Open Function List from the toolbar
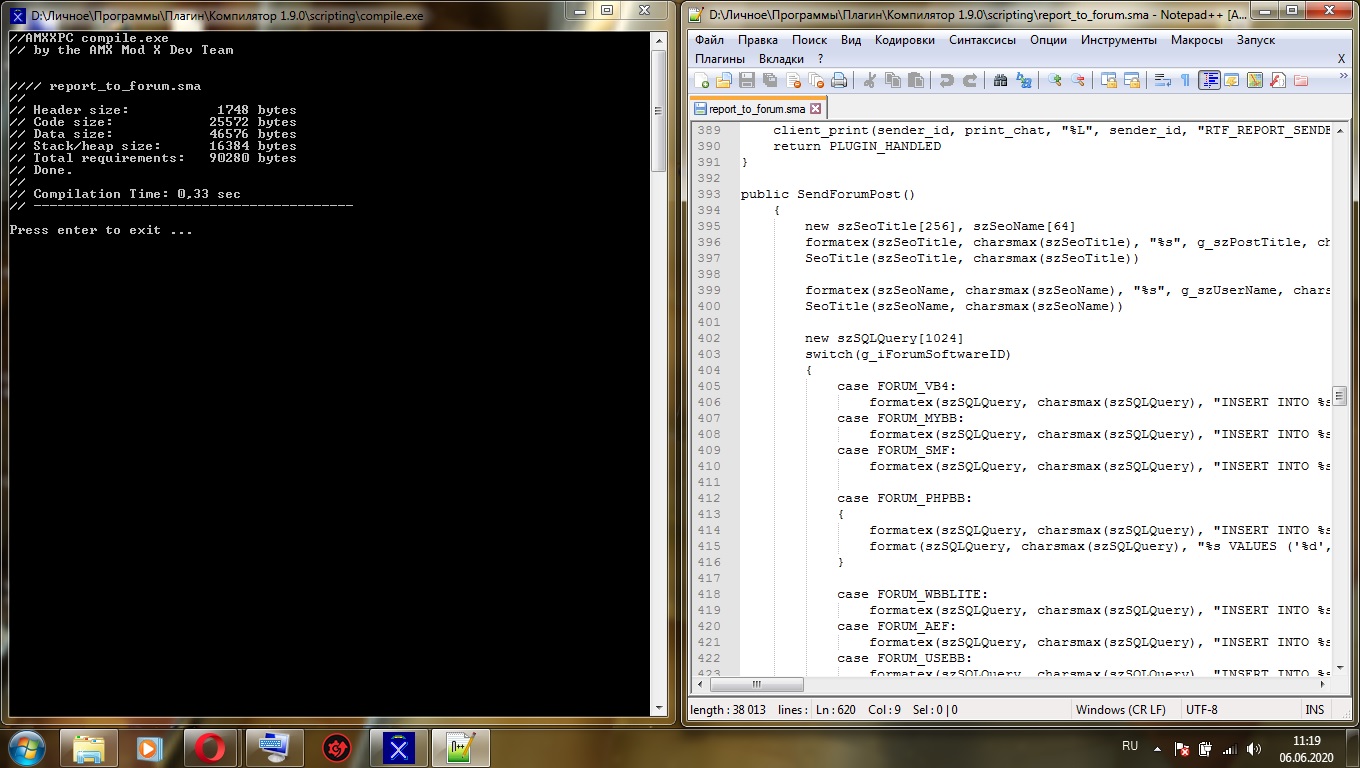The height and width of the screenshot is (768, 1360). [x=1278, y=81]
